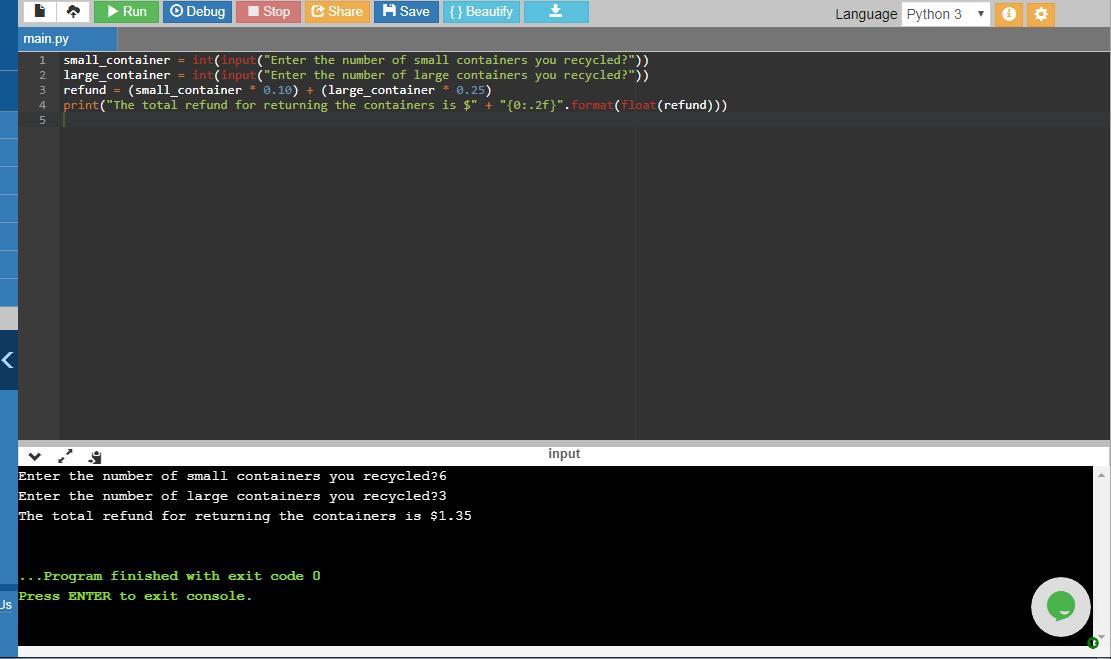Click empty line 5 in the editor

click(300, 120)
